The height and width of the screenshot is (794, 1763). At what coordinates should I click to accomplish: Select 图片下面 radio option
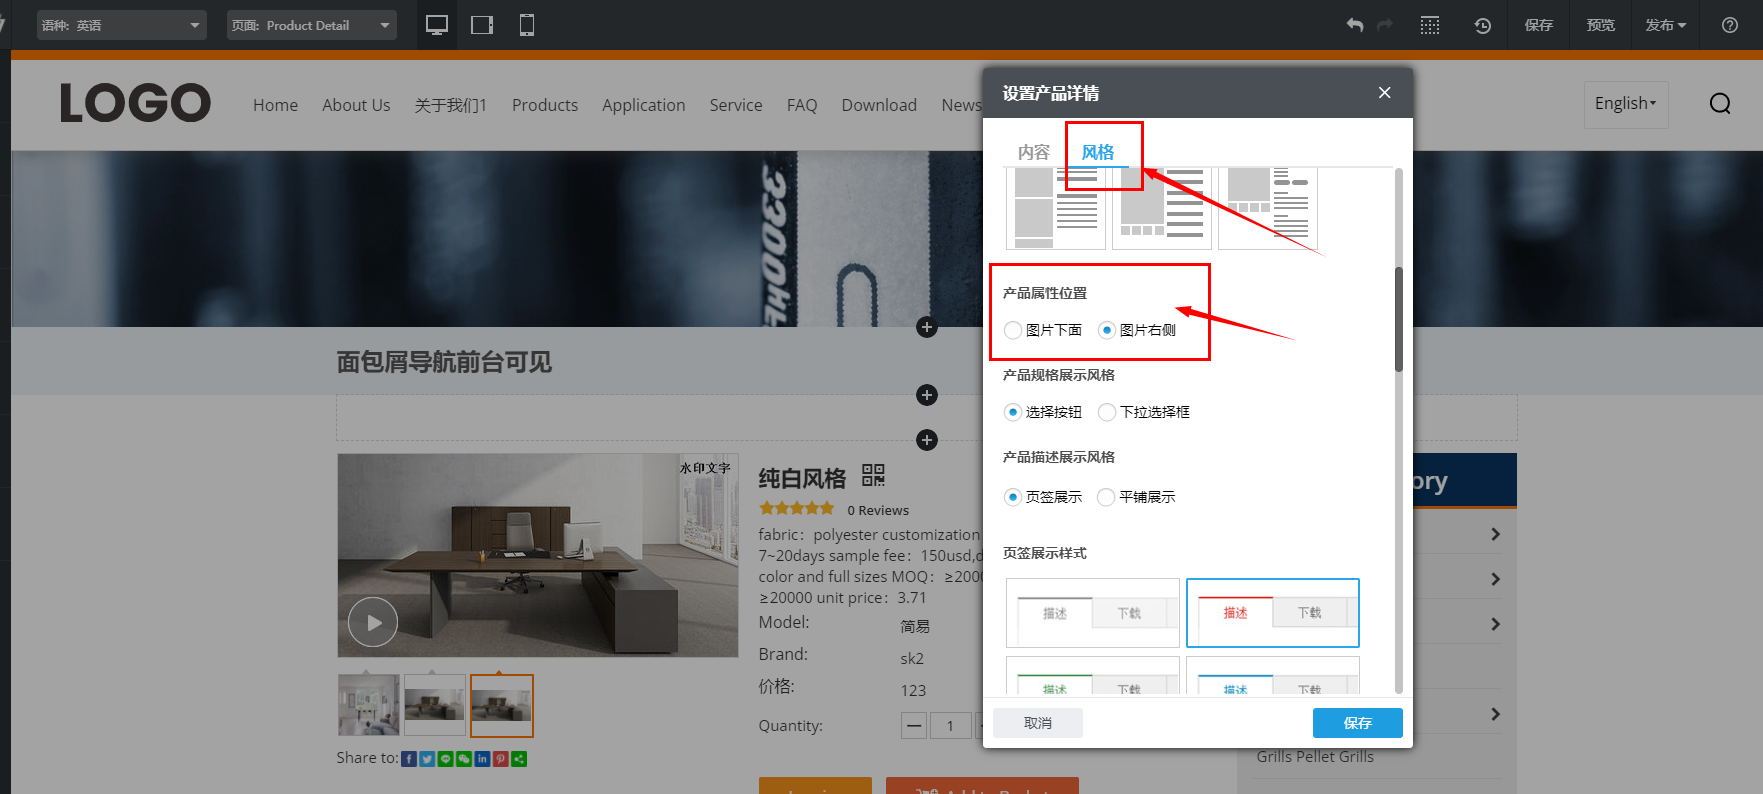[x=1013, y=330]
